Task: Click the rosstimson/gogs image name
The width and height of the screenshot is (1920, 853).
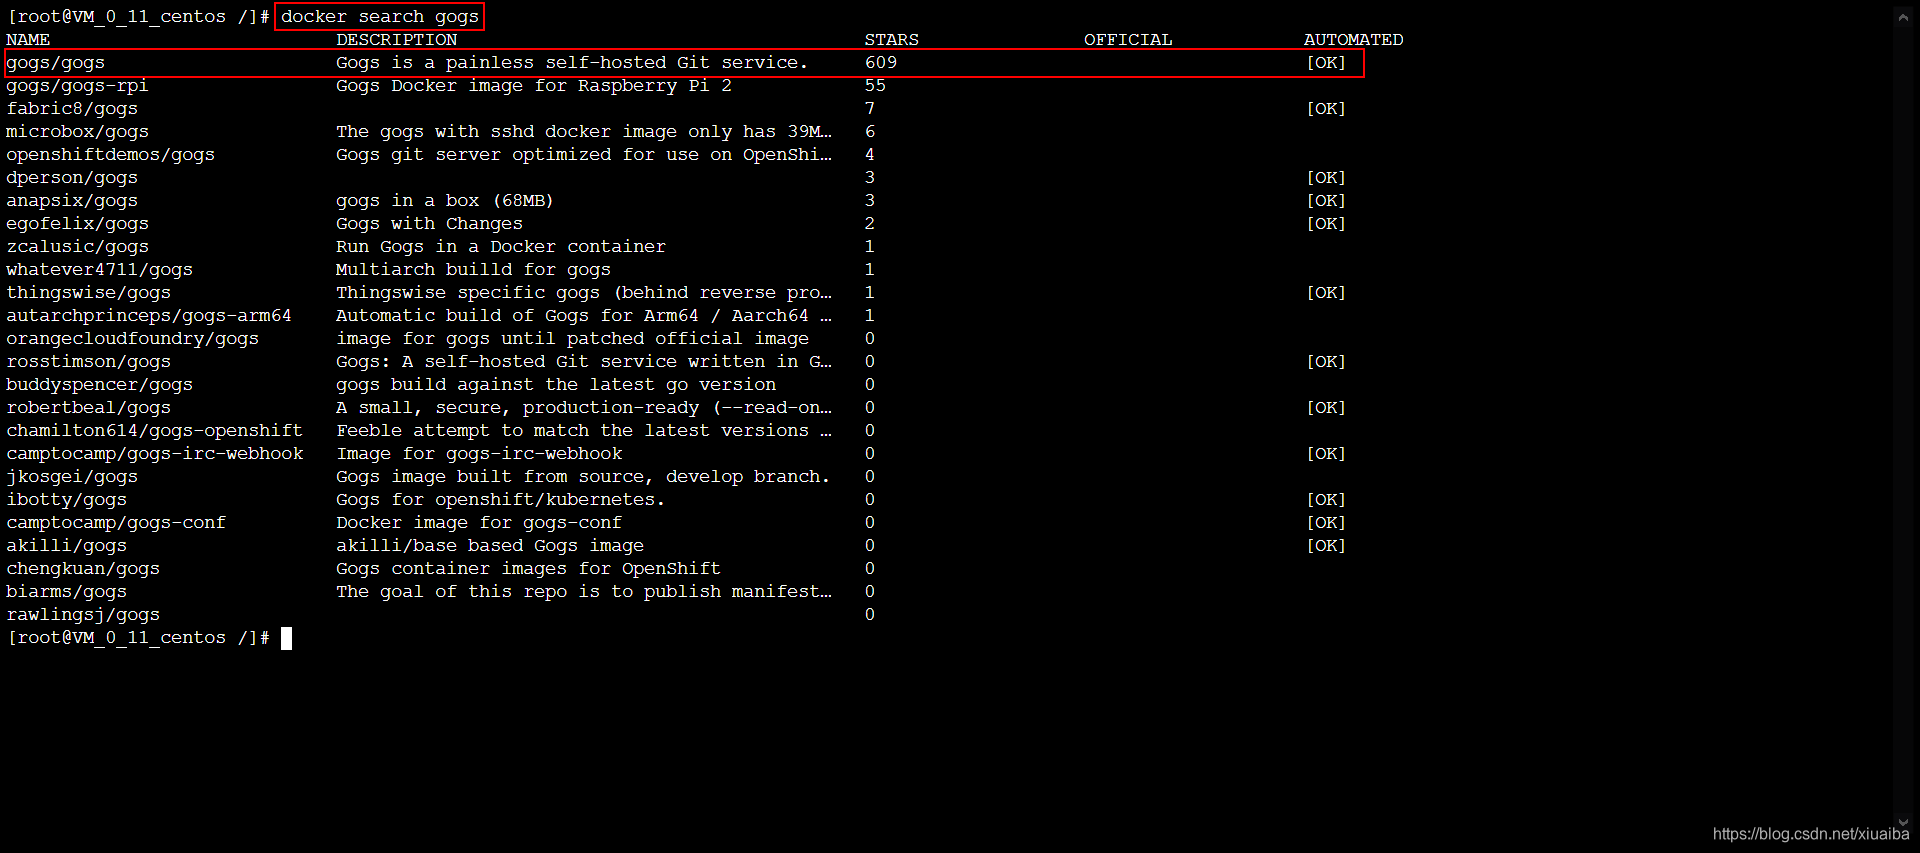Action: pyautogui.click(x=88, y=362)
